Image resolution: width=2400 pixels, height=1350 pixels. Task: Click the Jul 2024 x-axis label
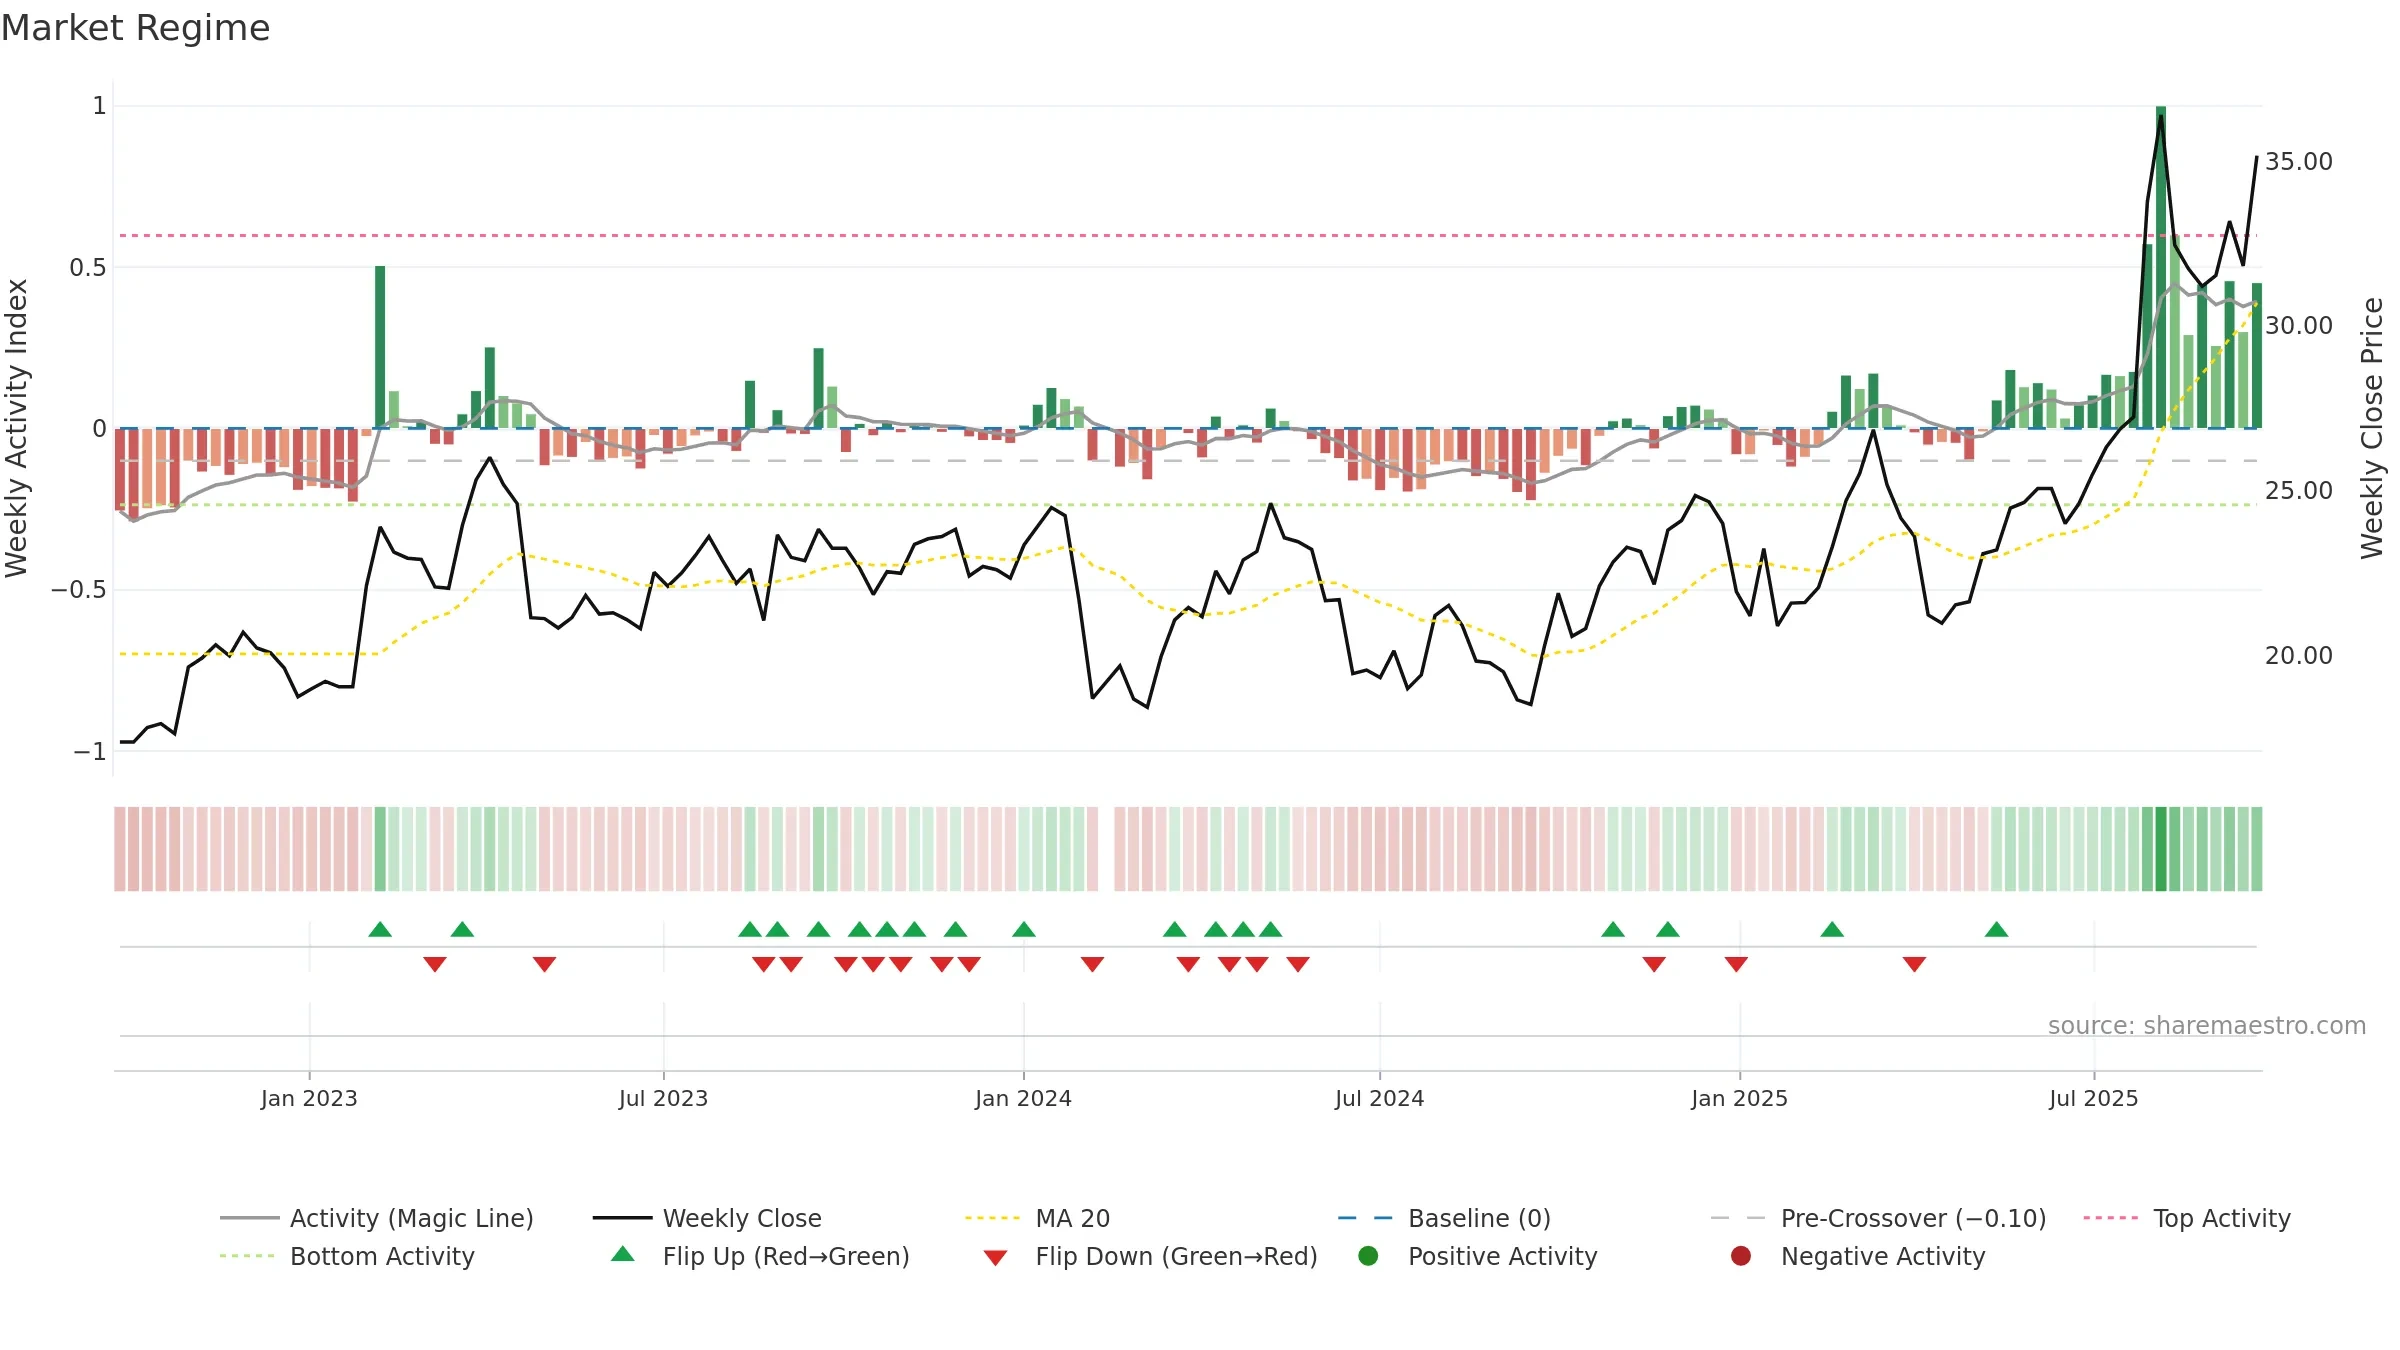[1379, 1098]
